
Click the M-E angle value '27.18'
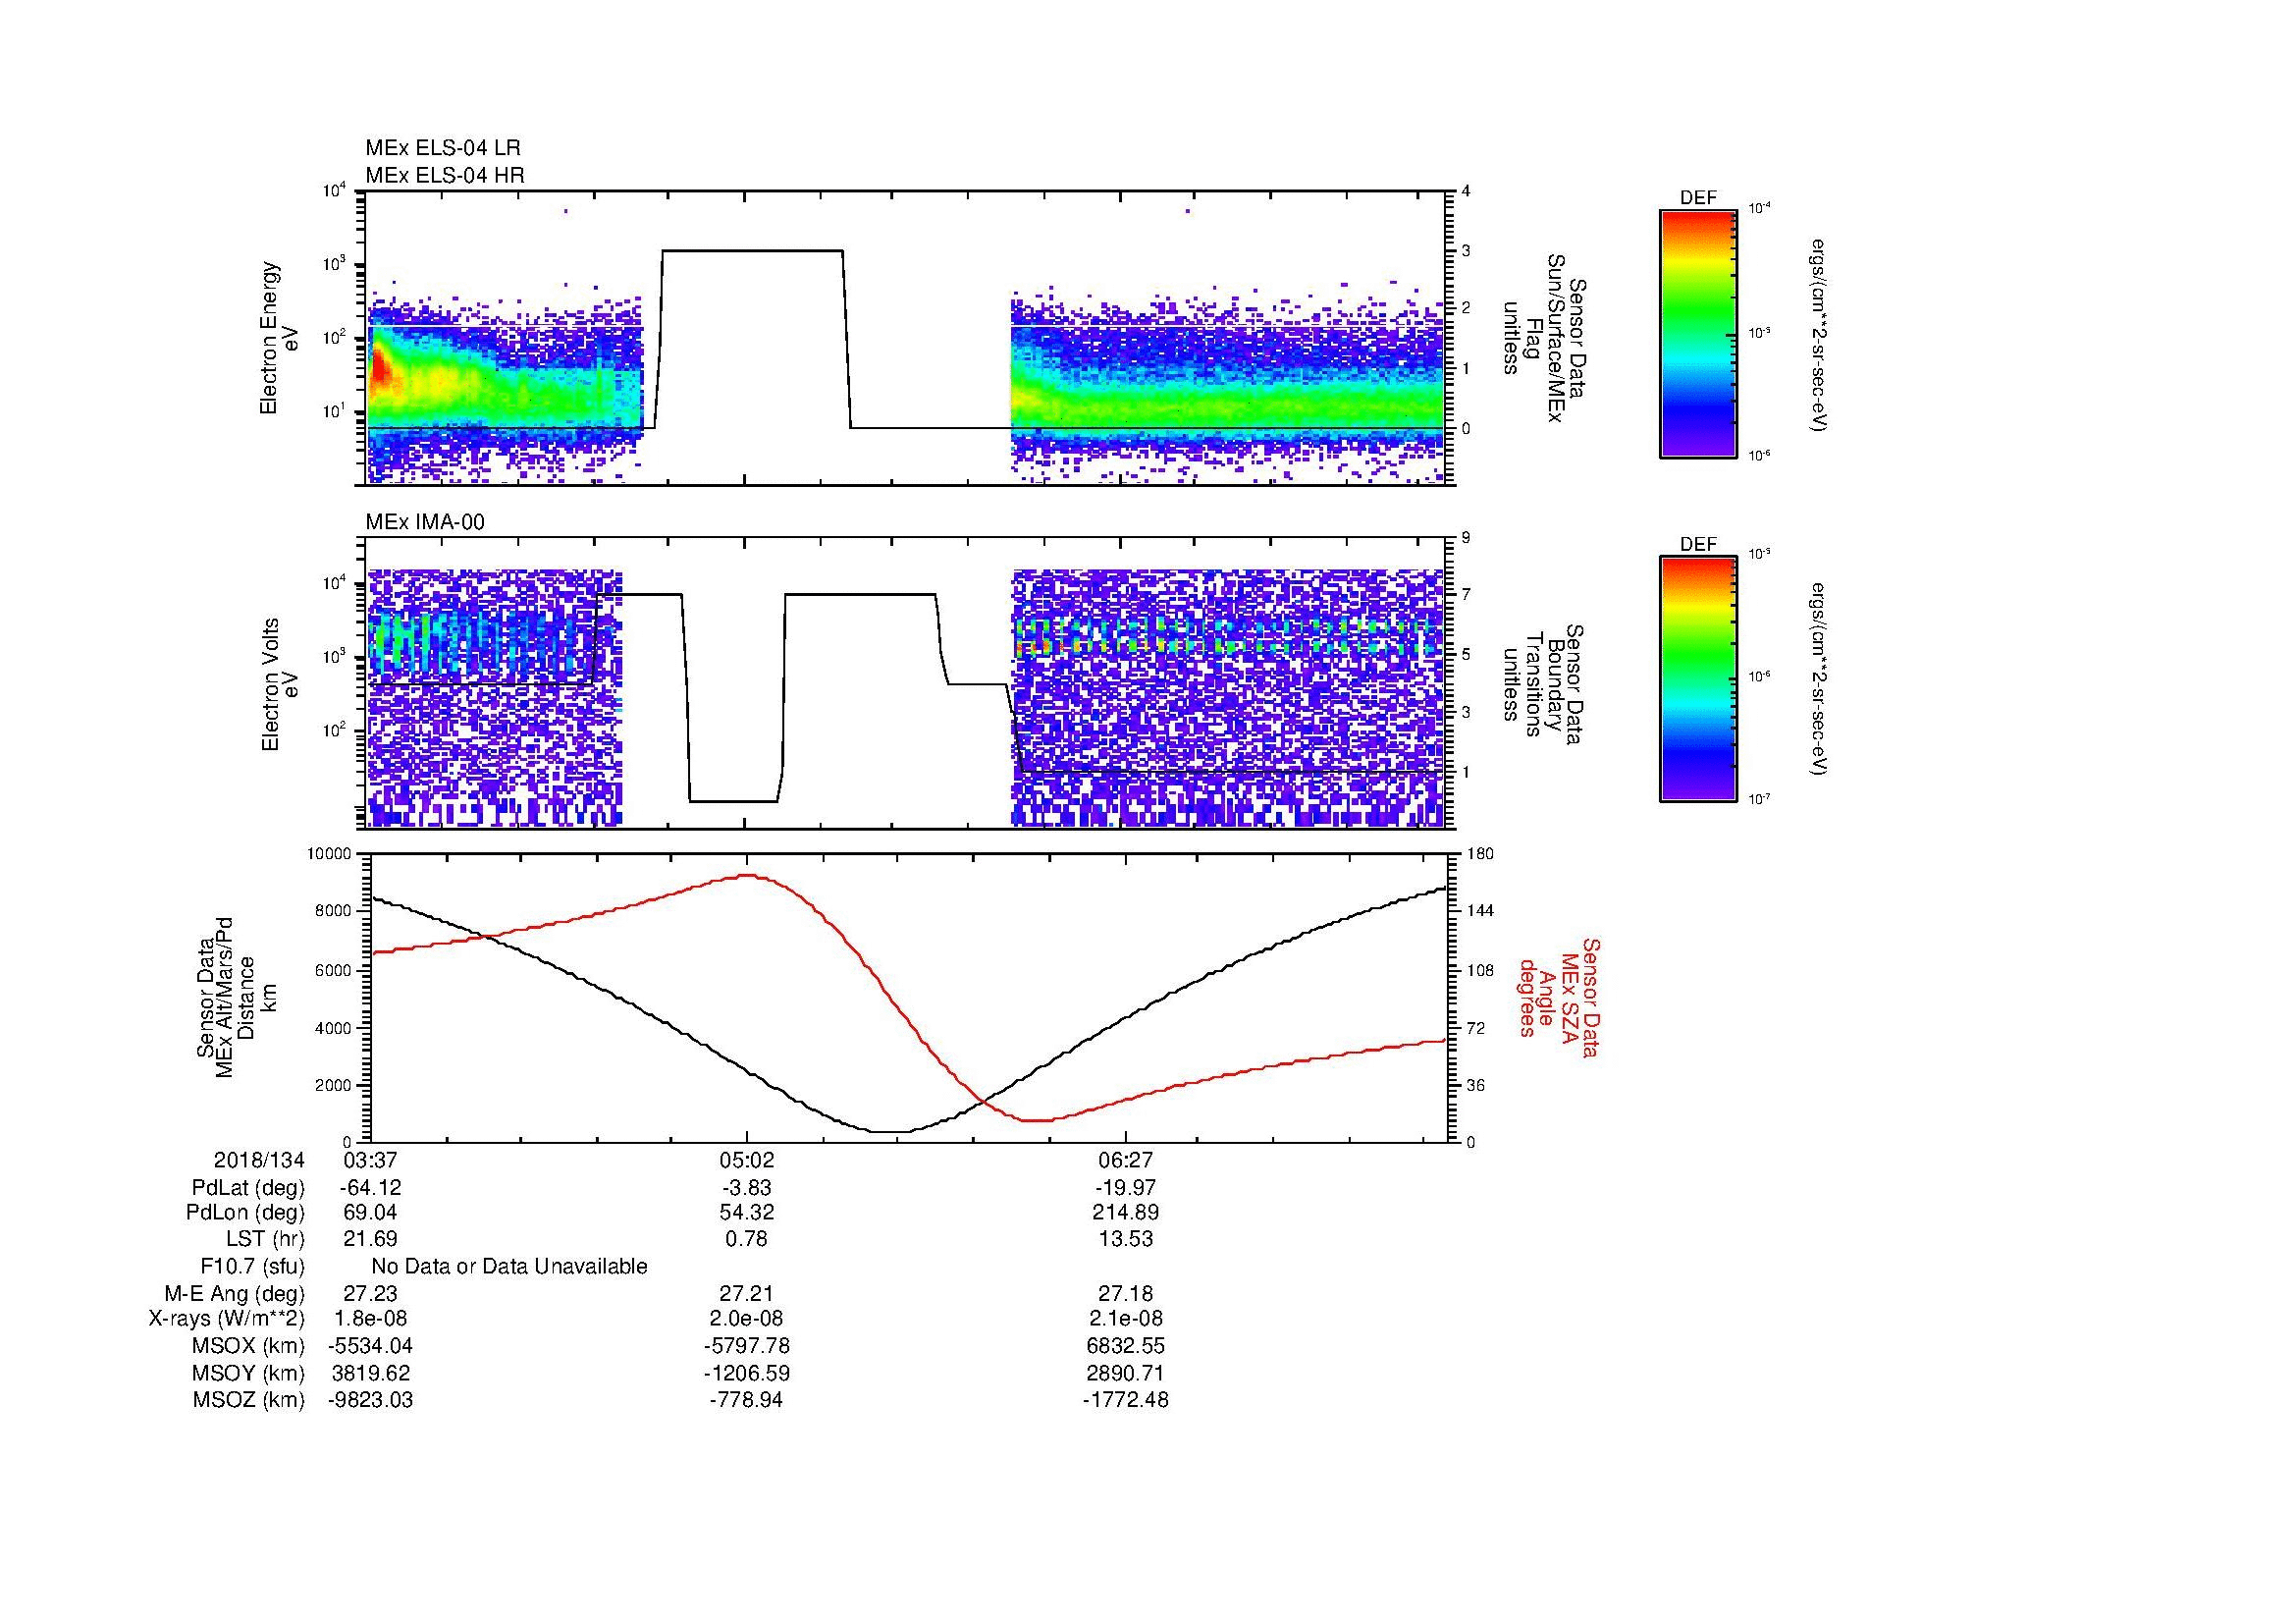click(x=1125, y=1293)
